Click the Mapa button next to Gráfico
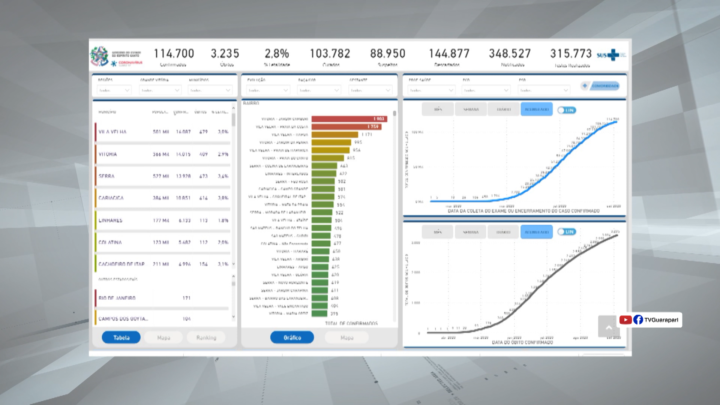Viewport: 720px width, 405px height. coord(347,338)
